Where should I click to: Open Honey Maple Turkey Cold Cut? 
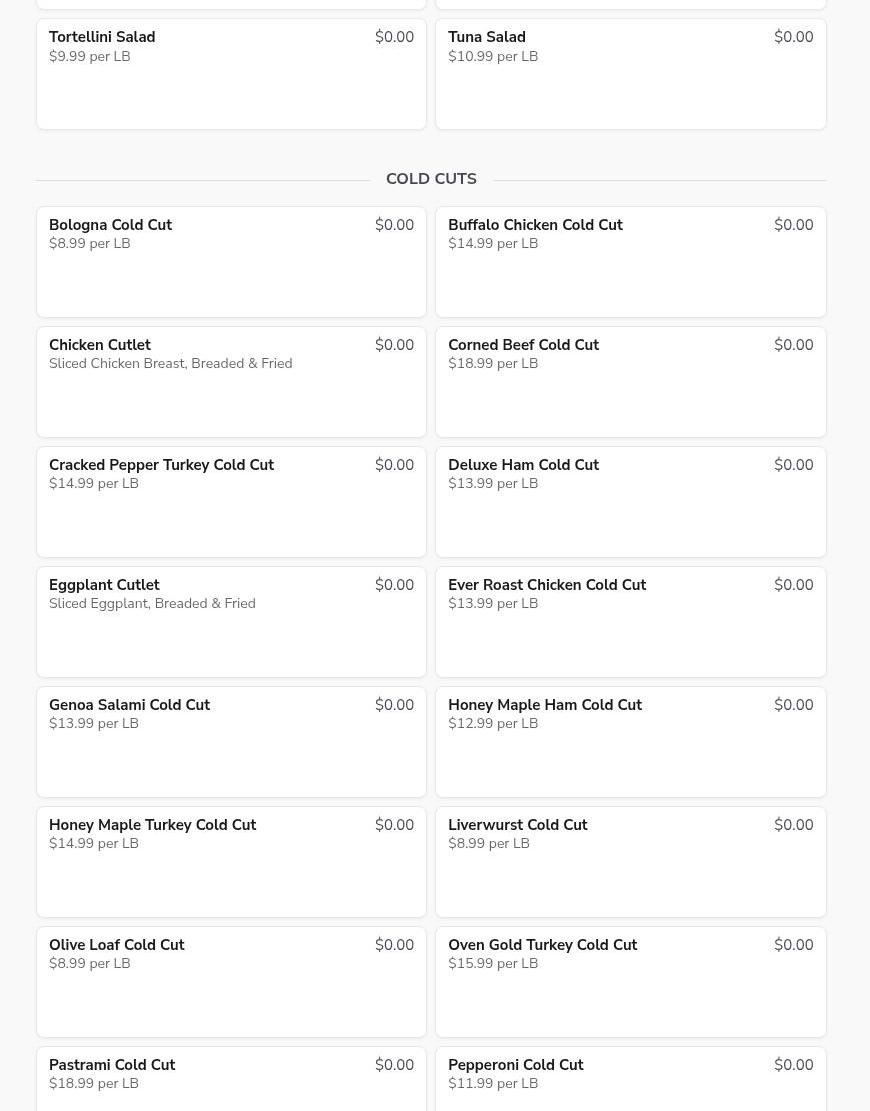pos(231,862)
